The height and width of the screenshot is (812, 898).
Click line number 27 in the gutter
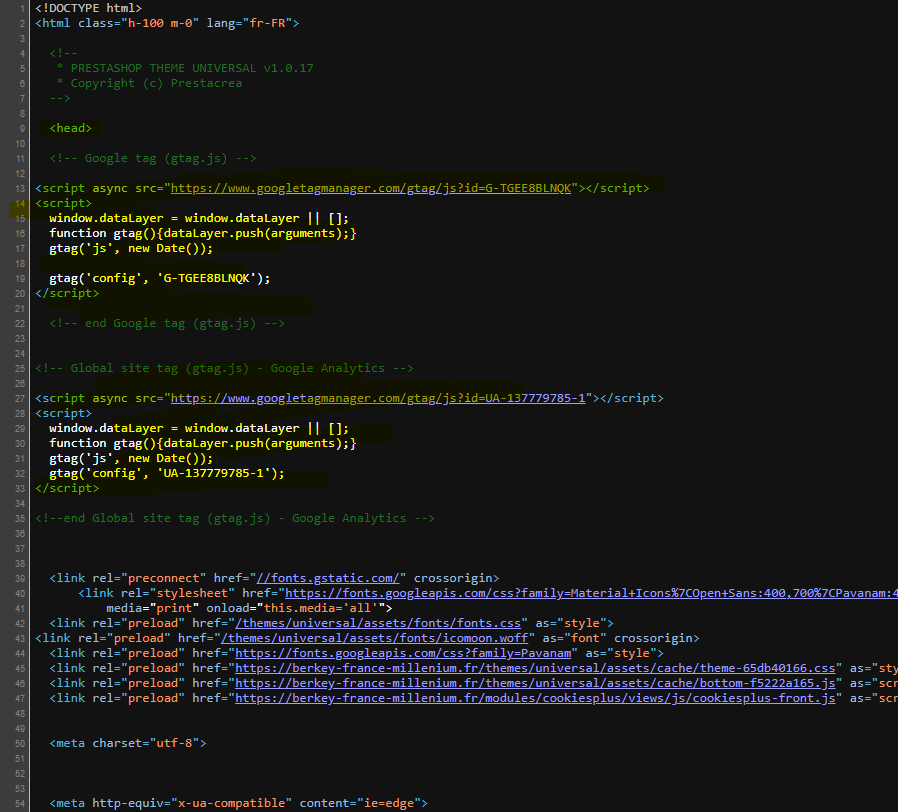pyautogui.click(x=19, y=399)
